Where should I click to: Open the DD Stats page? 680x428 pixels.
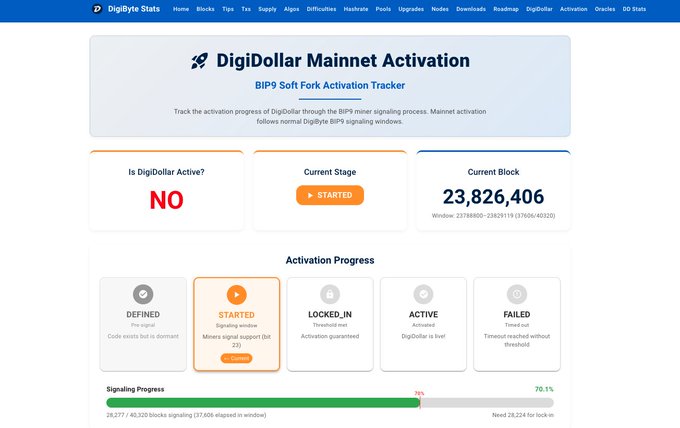[x=634, y=9]
